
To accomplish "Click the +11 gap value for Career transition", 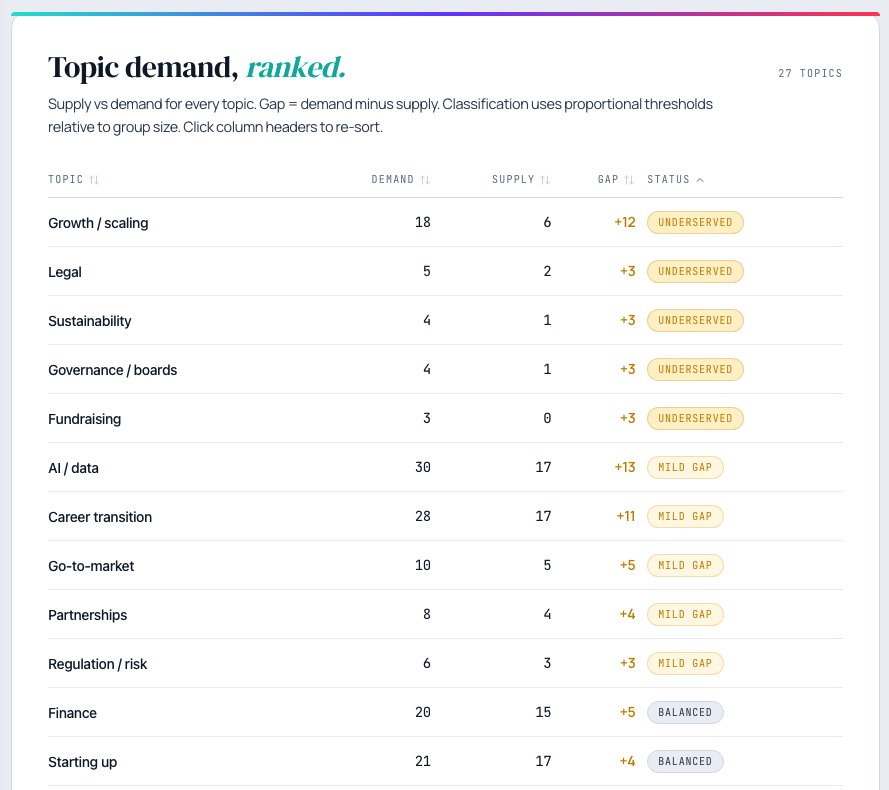I will (x=625, y=516).
